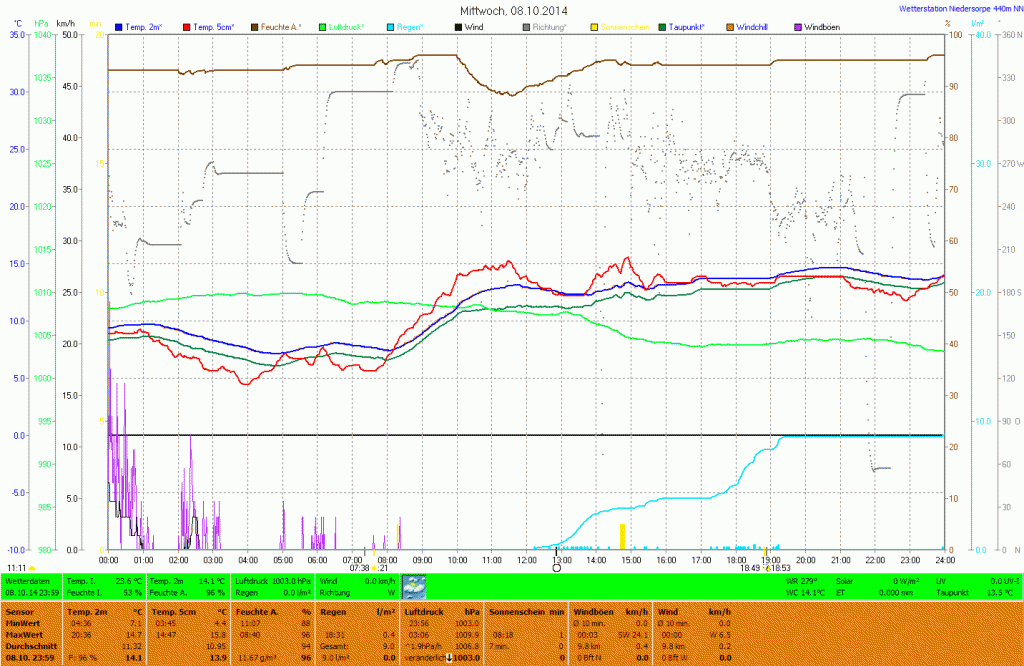
Task: Click the Wetterdaten date cell in green bar
Action: click(x=32, y=593)
